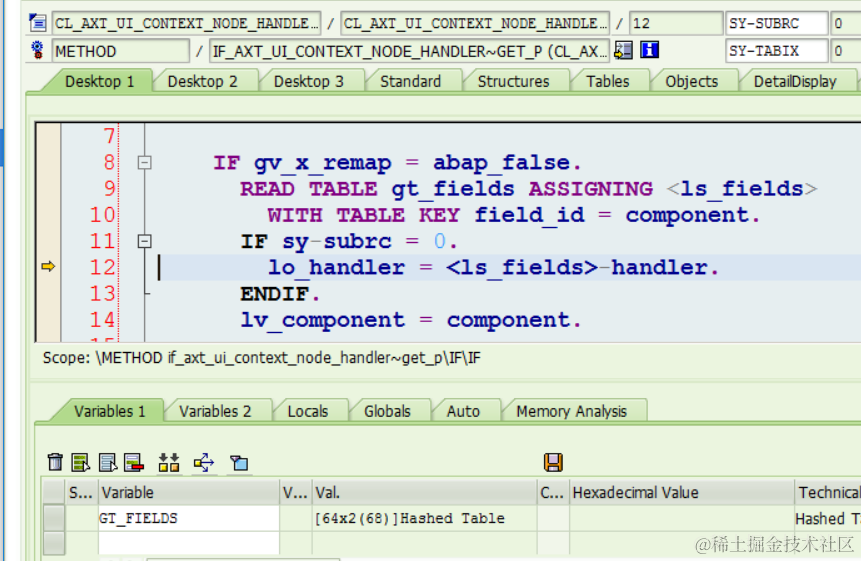The image size is (861, 561).
Task: Click the Variable column header
Action: tap(188, 492)
